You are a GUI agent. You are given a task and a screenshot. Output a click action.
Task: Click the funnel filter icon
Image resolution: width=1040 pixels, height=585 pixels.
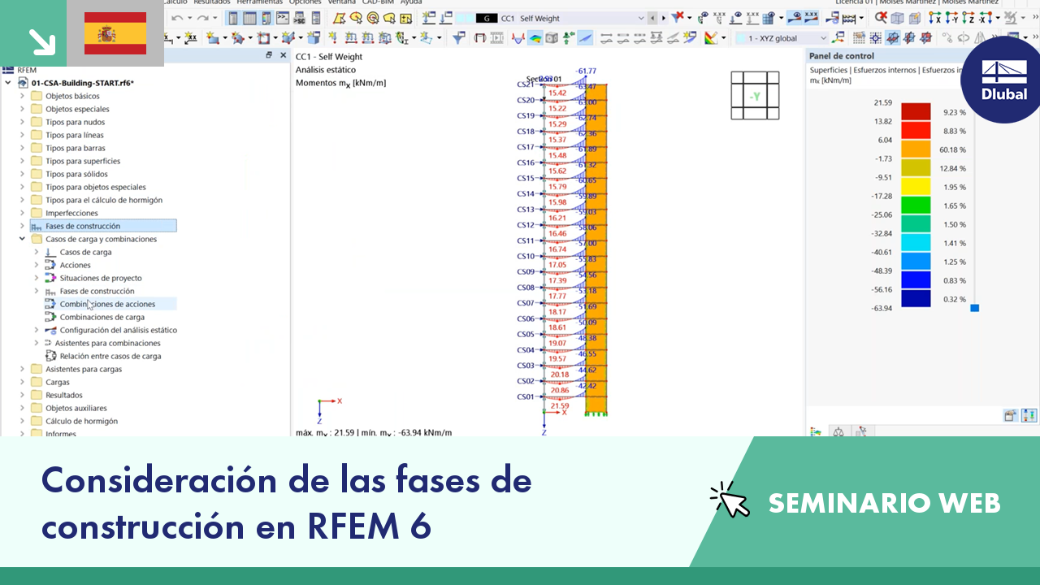coord(458,38)
